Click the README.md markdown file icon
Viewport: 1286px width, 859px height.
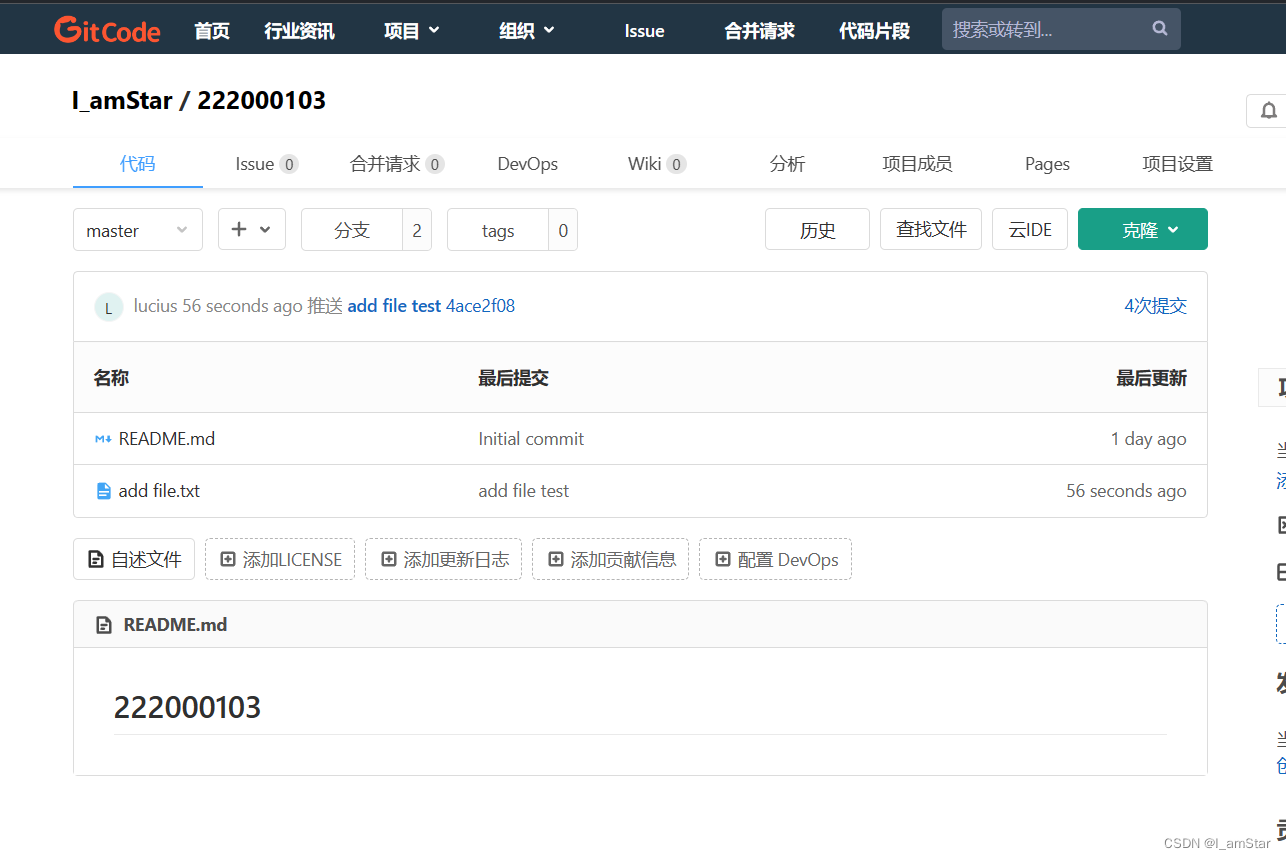tap(103, 439)
